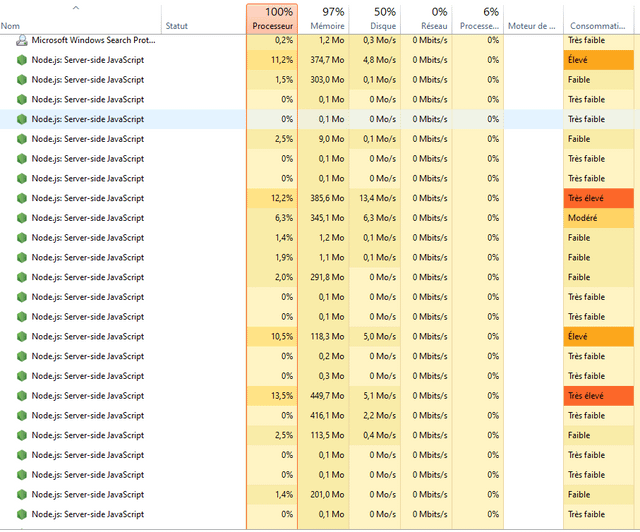The width and height of the screenshot is (640, 532).
Task: Click the 13,5% processor usage cell
Action: point(272,396)
